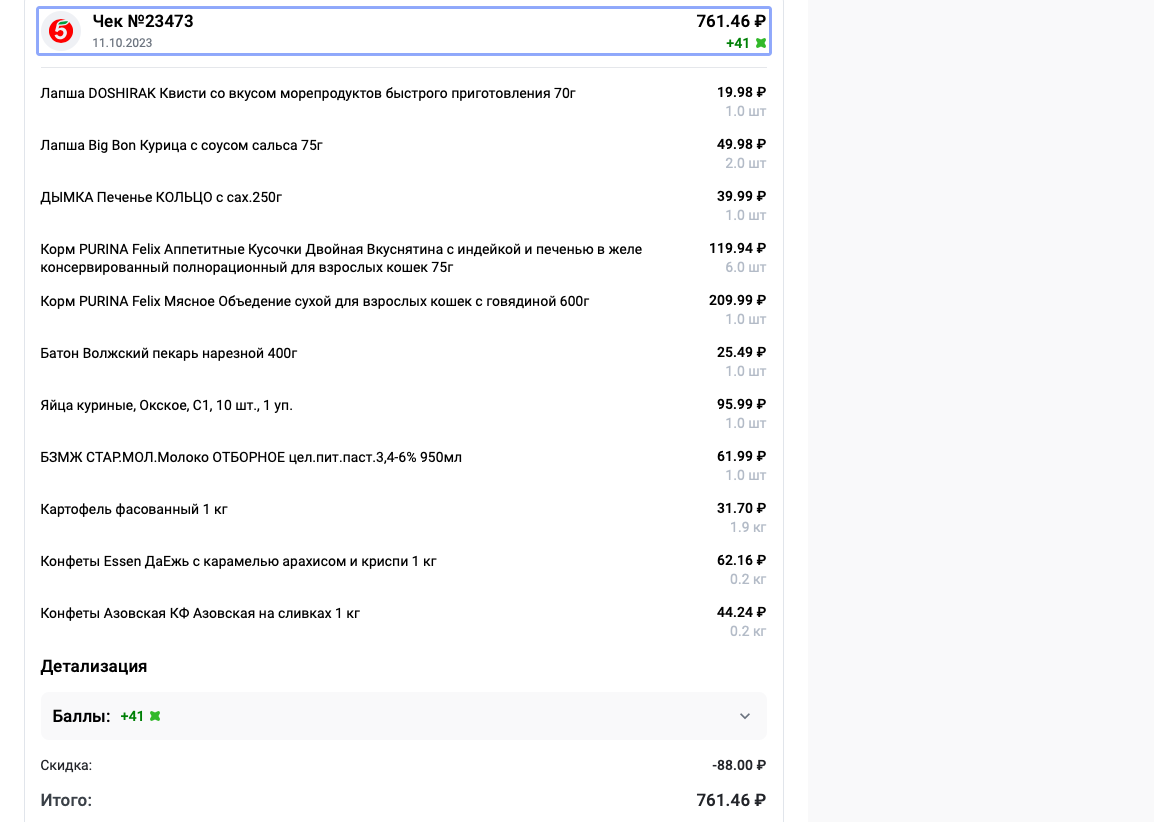Click the green points icon in the receipt header
1154x822 pixels.
pos(761,43)
